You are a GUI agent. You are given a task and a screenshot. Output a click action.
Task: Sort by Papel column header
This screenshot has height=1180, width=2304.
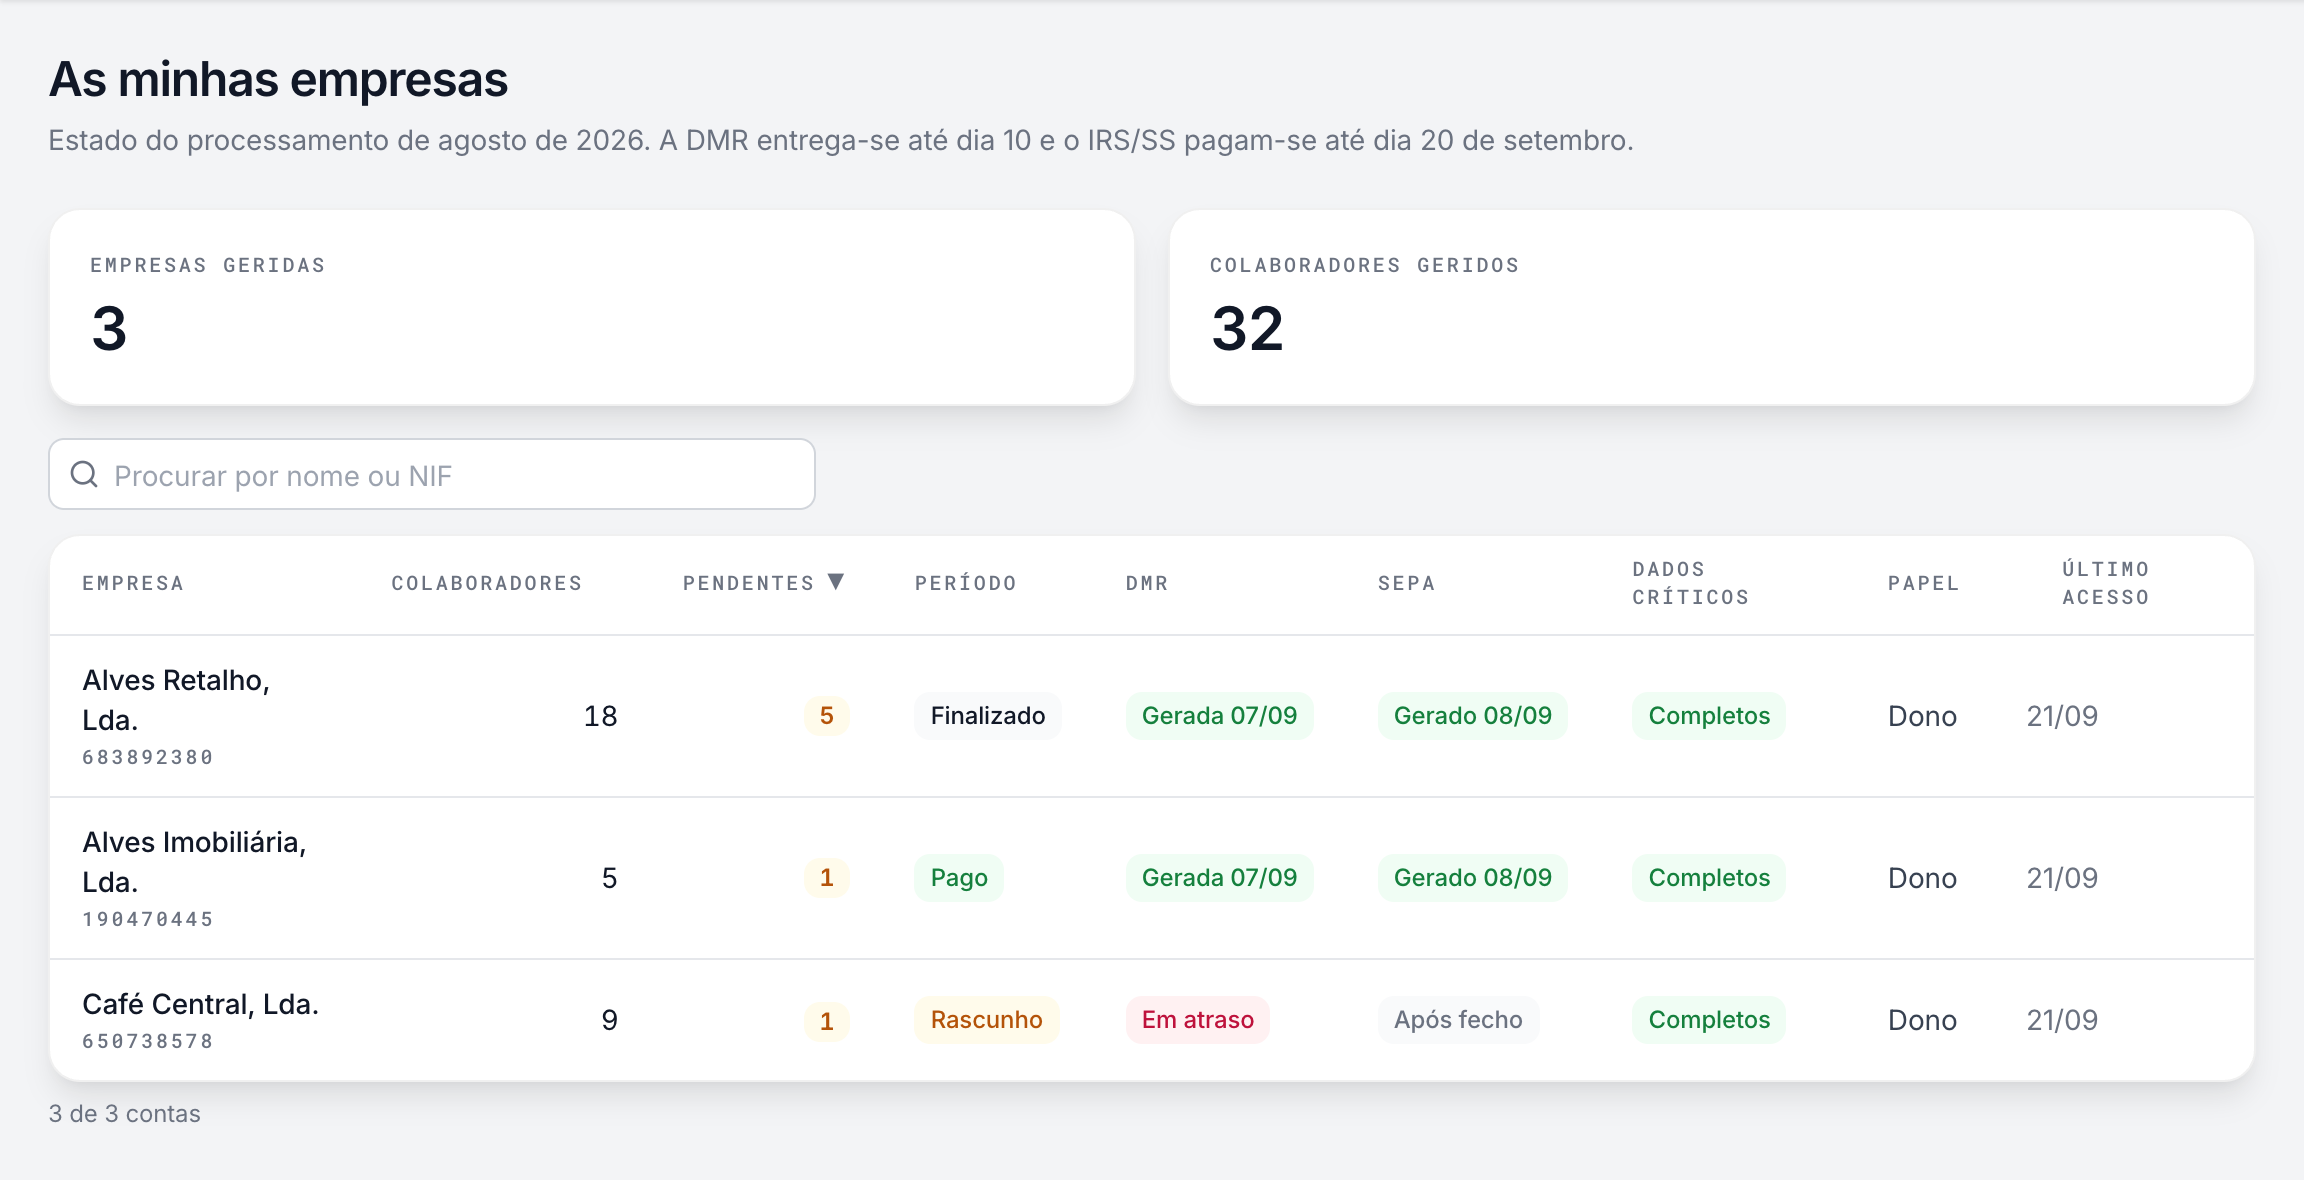point(1924,583)
